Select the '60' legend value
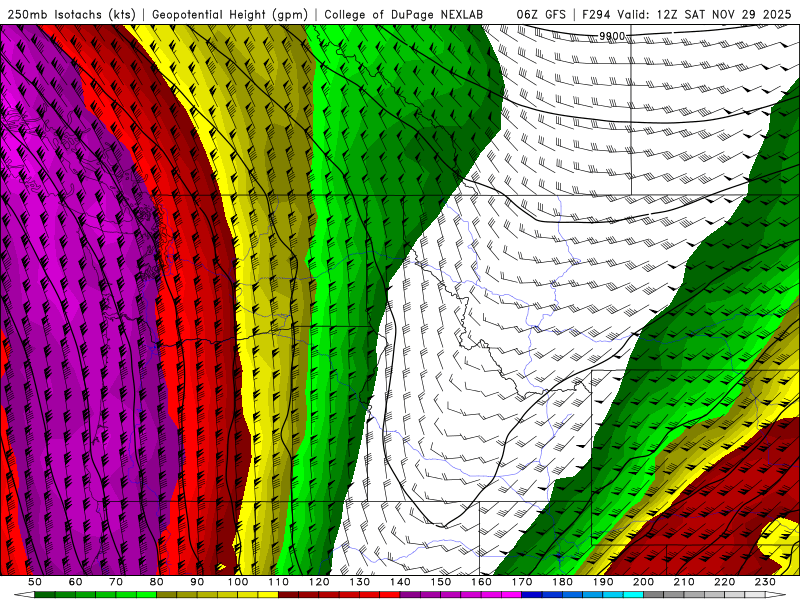This screenshot has width=800, height=600. click(x=75, y=582)
